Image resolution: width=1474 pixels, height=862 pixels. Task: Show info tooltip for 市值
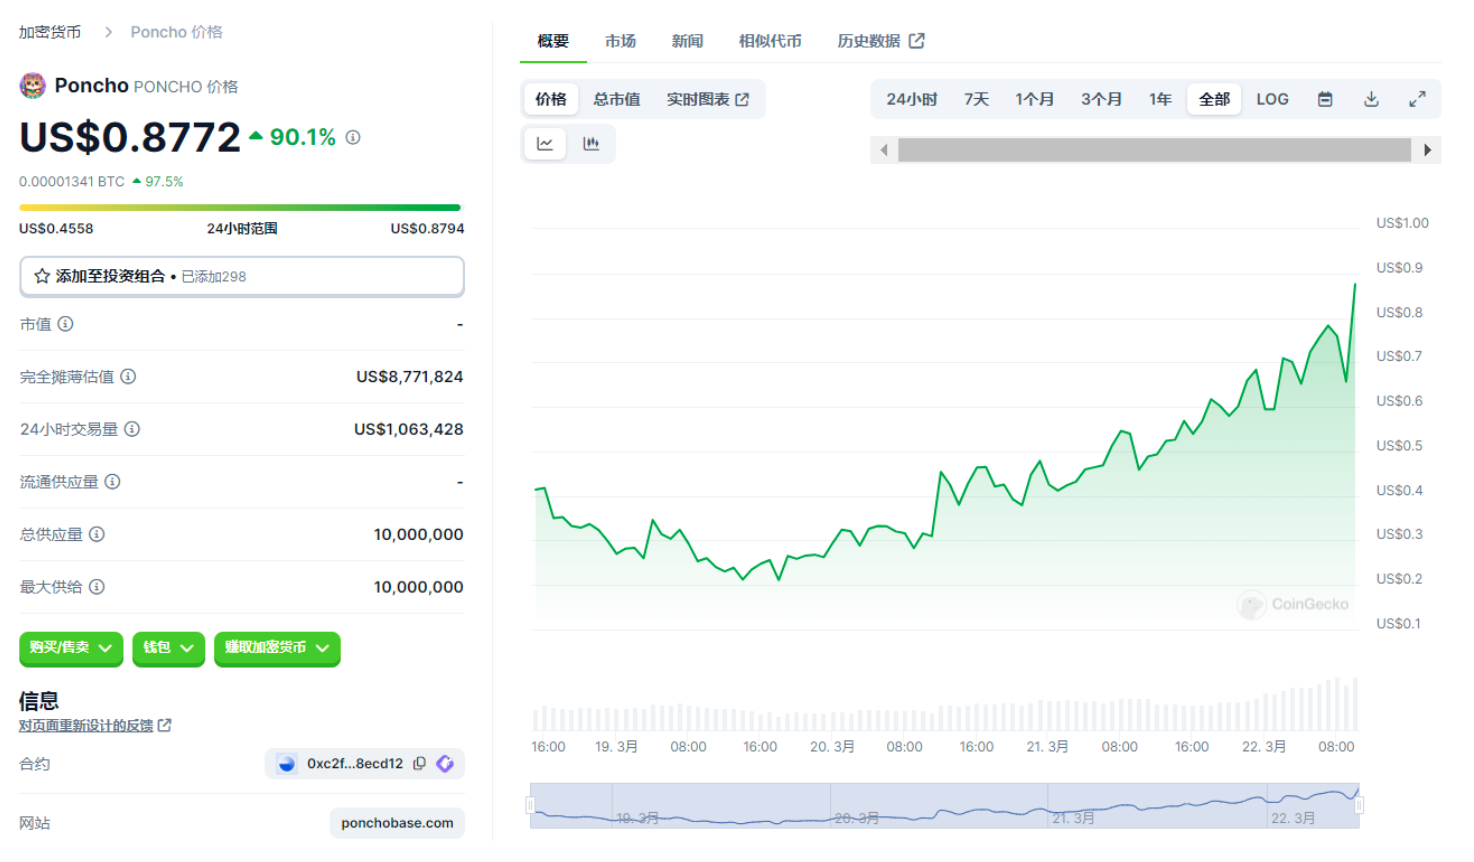[66, 324]
